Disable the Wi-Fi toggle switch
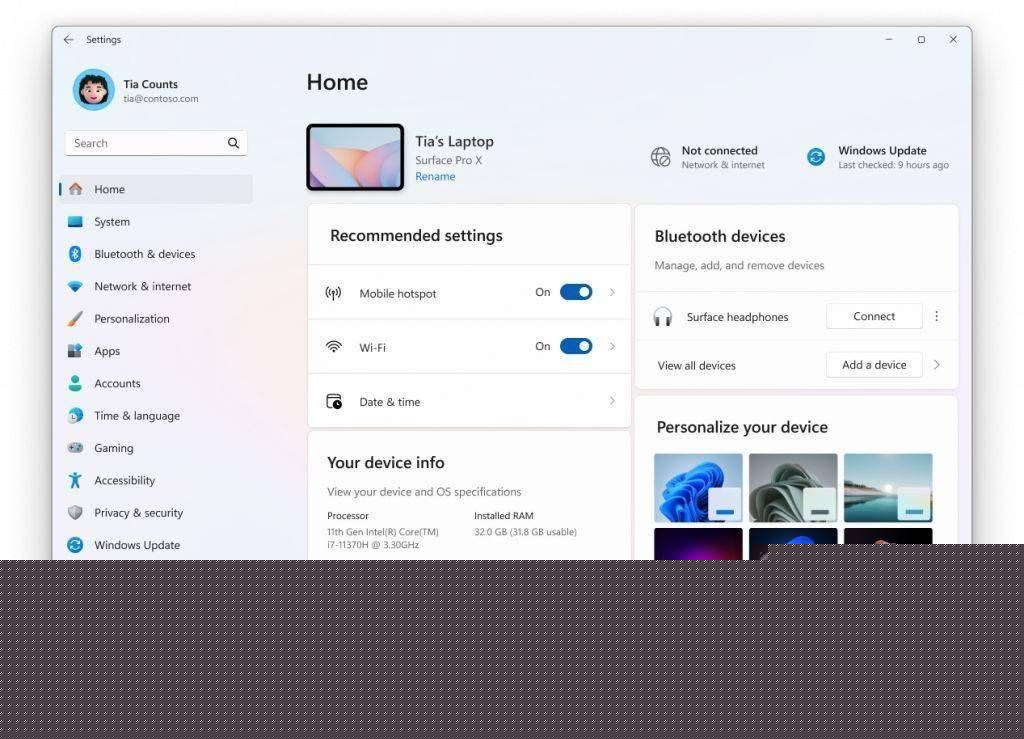Screen dimensions: 1024x739 pyautogui.click(x=576, y=346)
